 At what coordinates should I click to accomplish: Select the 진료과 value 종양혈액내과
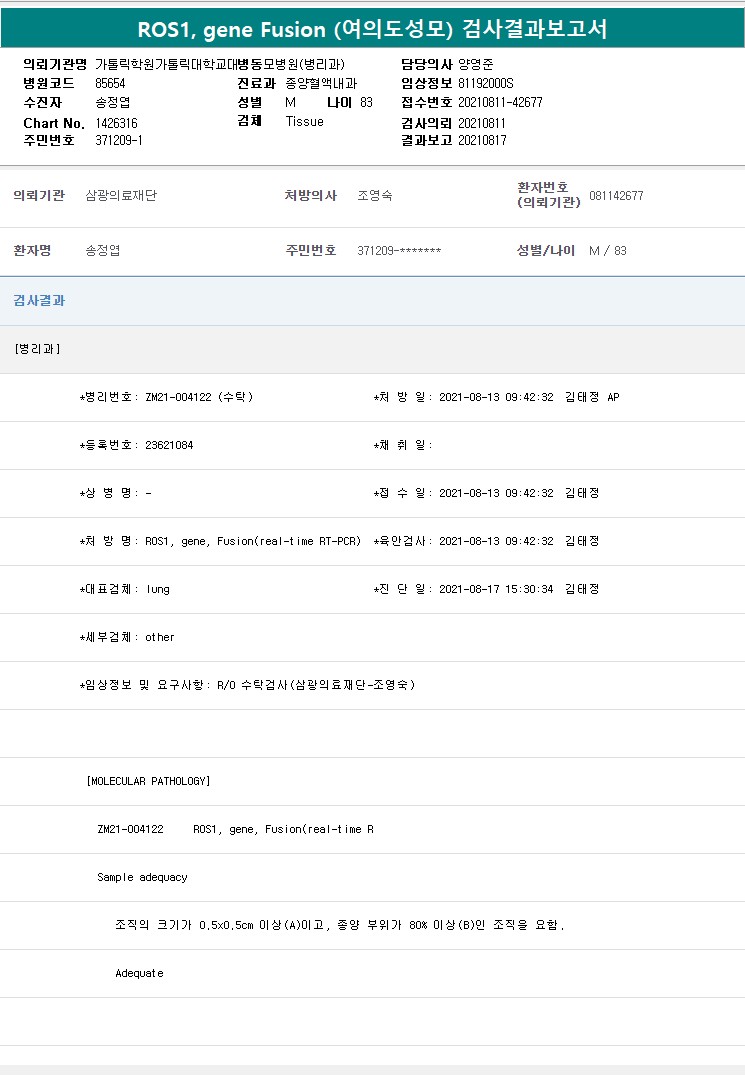pos(313,83)
